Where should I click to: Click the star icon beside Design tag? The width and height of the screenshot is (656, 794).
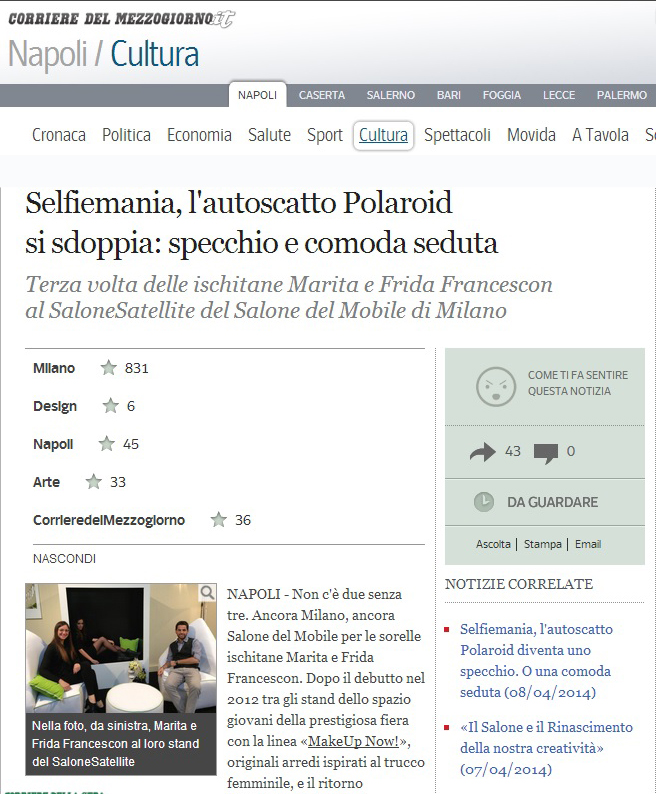click(x=110, y=406)
